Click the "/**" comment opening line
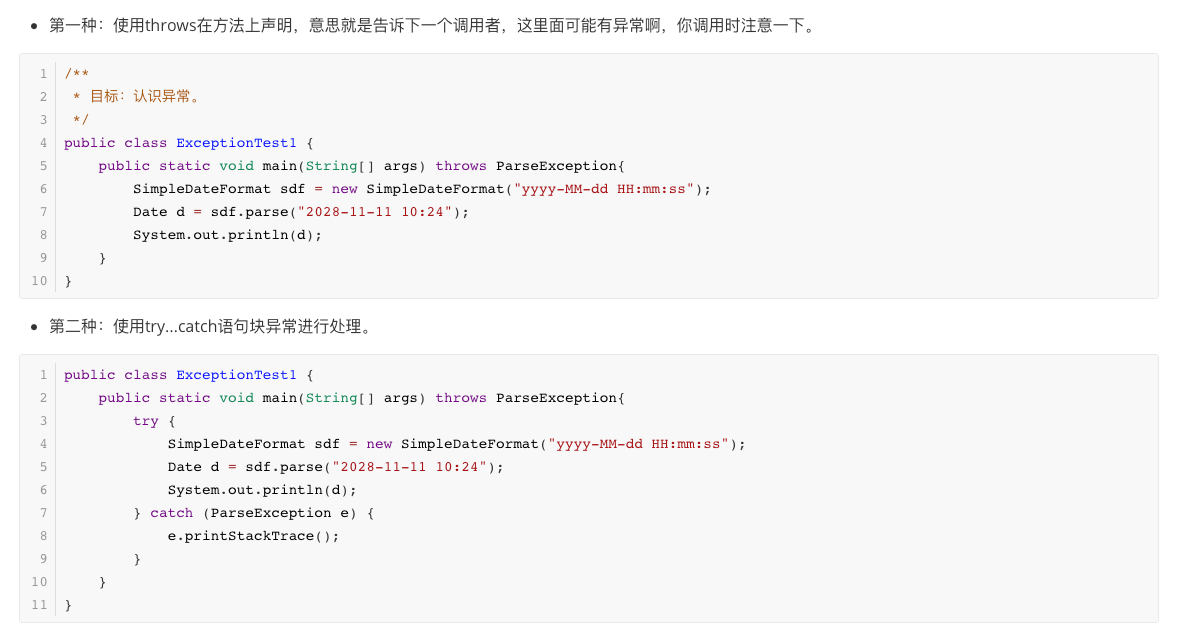The height and width of the screenshot is (636, 1196). click(x=77, y=74)
